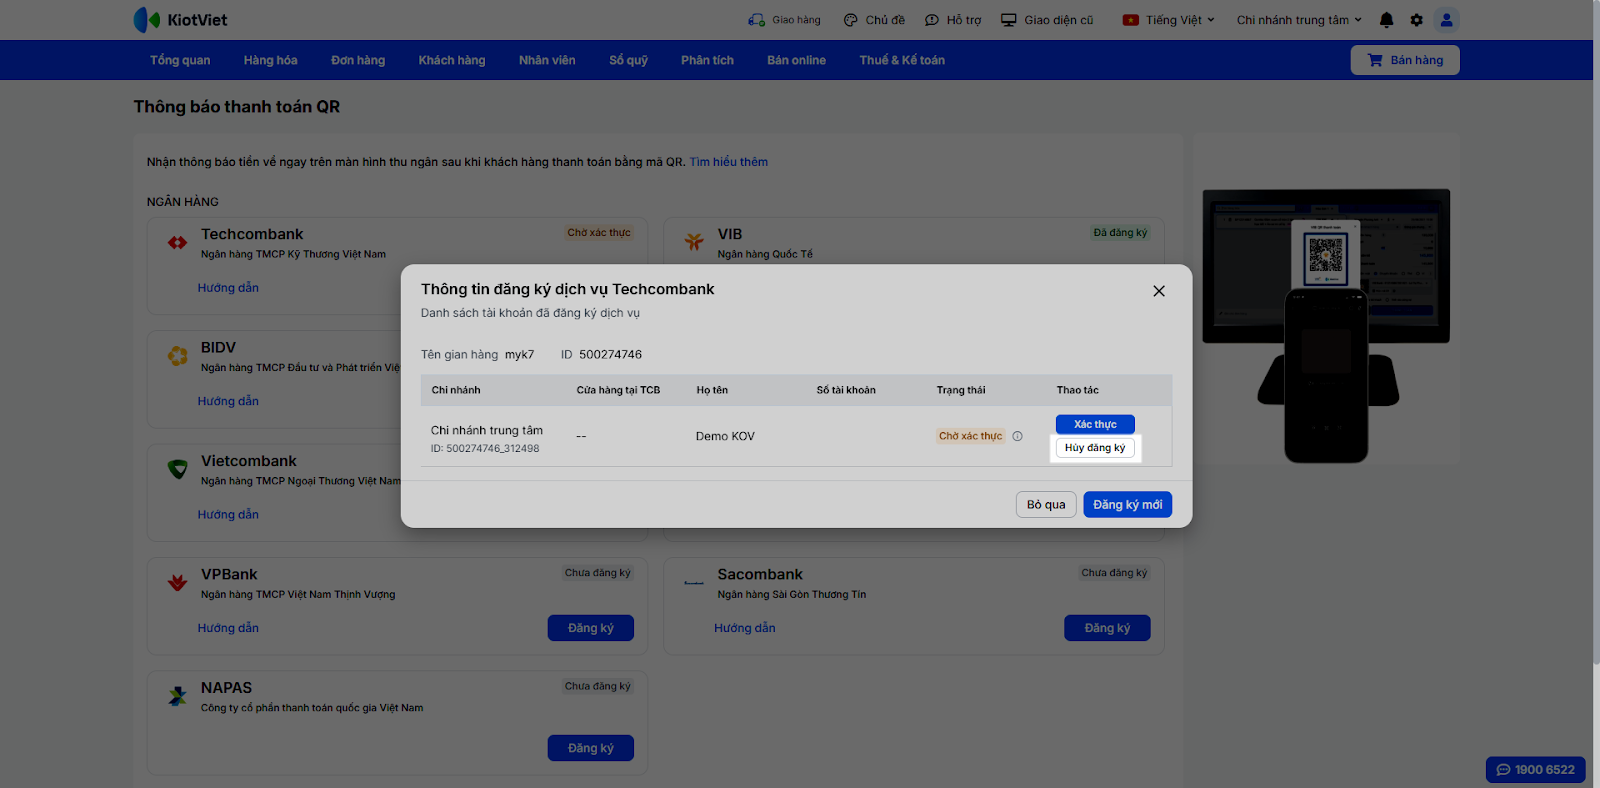Click the KiotViet logo
Image resolution: width=1600 pixels, height=788 pixels.
180,20
